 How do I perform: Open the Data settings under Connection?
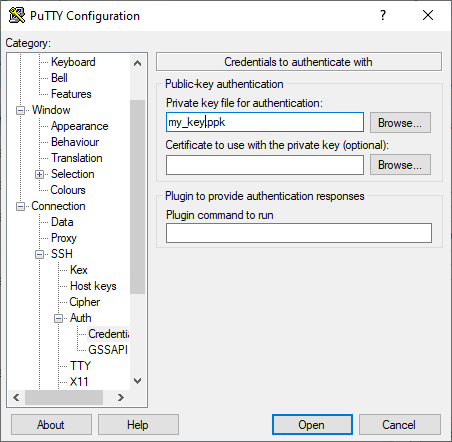click(62, 222)
